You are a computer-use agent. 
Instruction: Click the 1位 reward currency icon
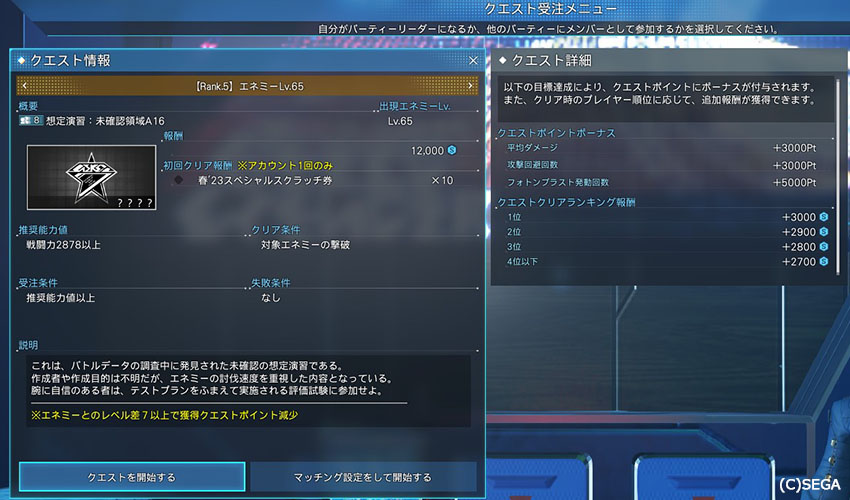pyautogui.click(x=824, y=217)
